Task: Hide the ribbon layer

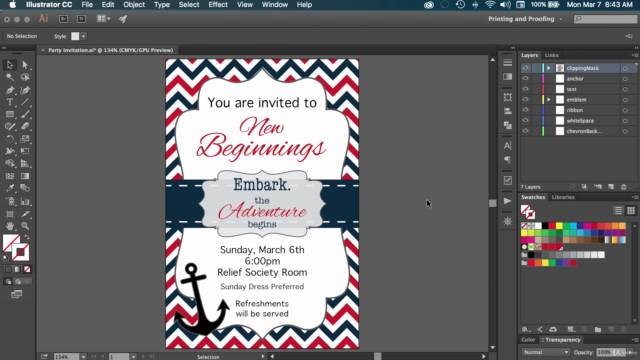Action: click(x=525, y=110)
